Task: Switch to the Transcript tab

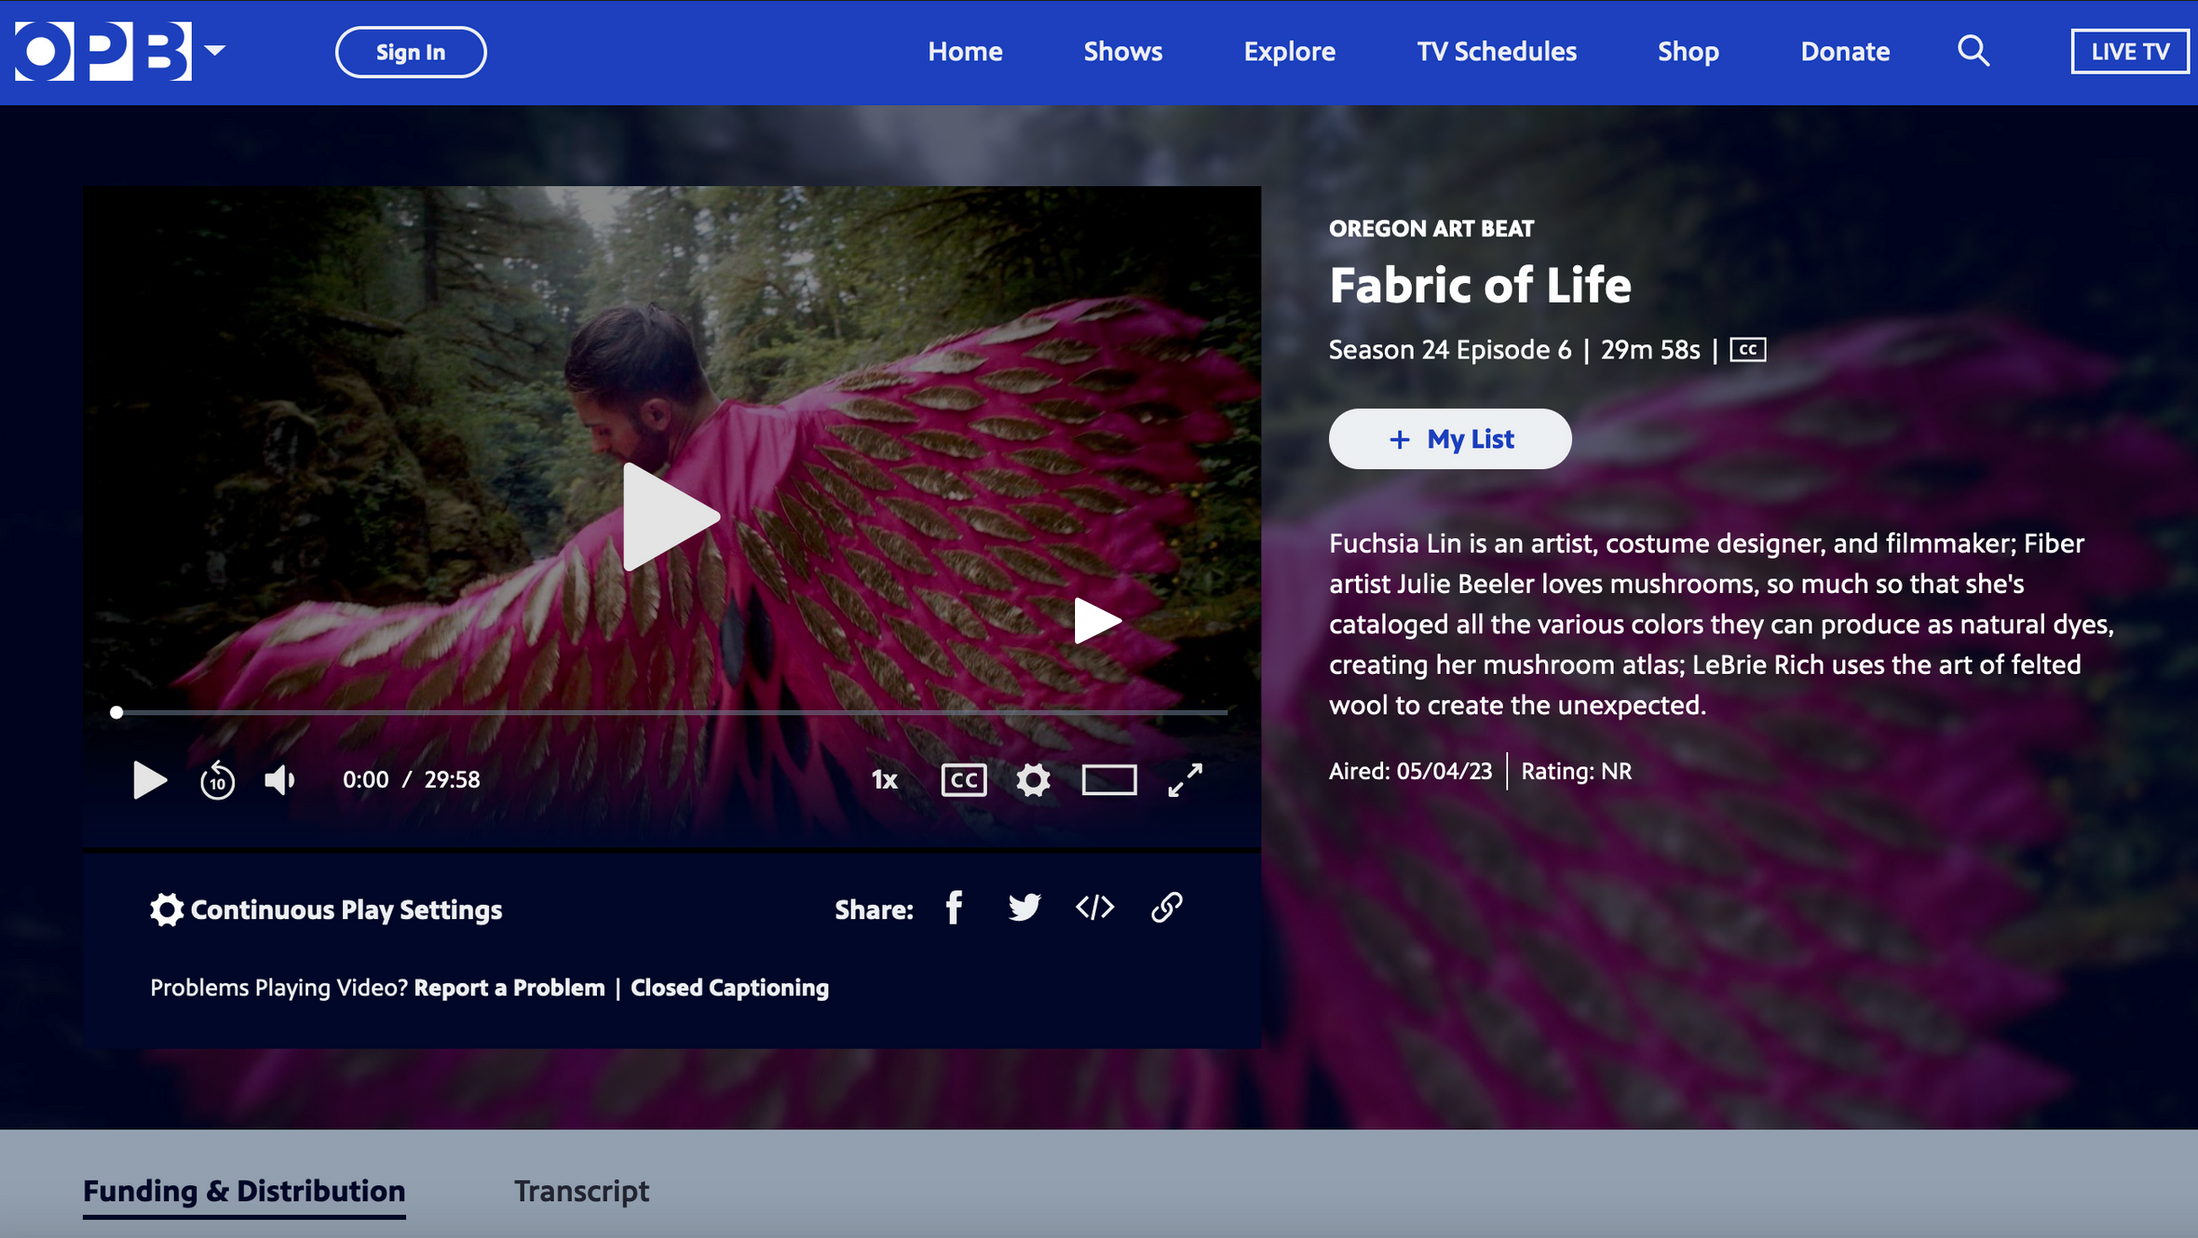Action: [x=581, y=1191]
